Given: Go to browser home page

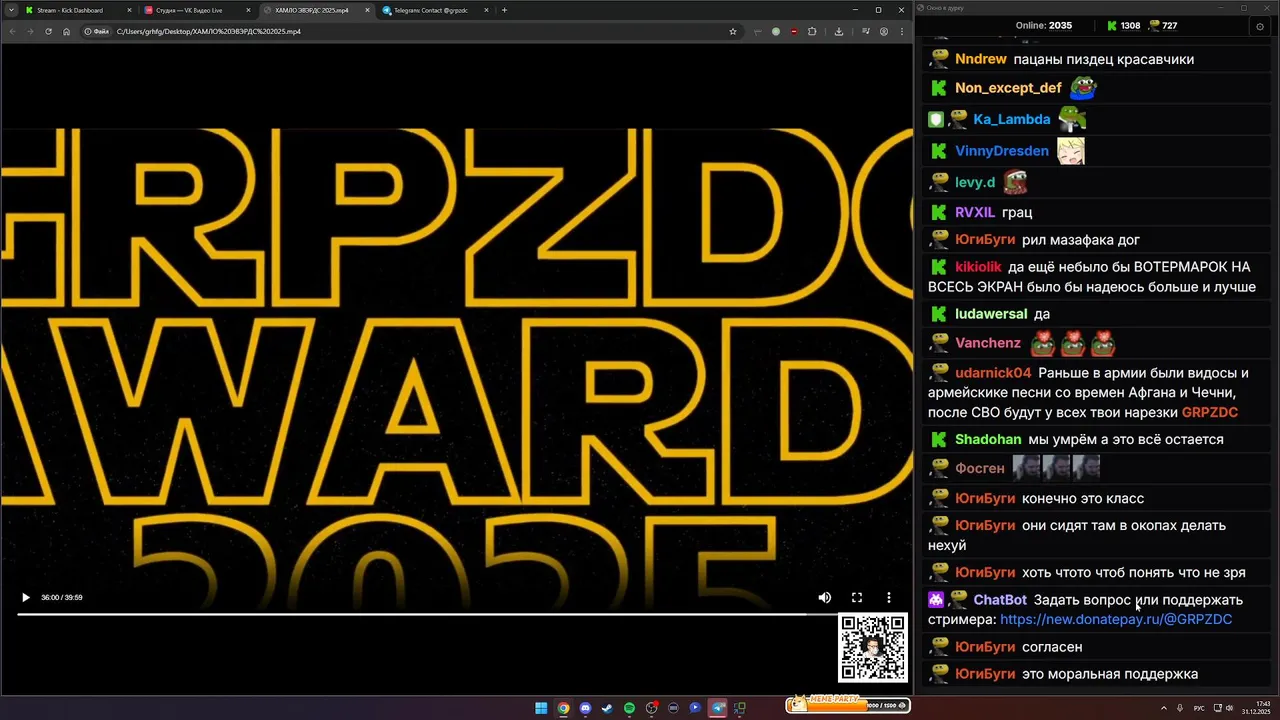Looking at the screenshot, I should [x=66, y=31].
